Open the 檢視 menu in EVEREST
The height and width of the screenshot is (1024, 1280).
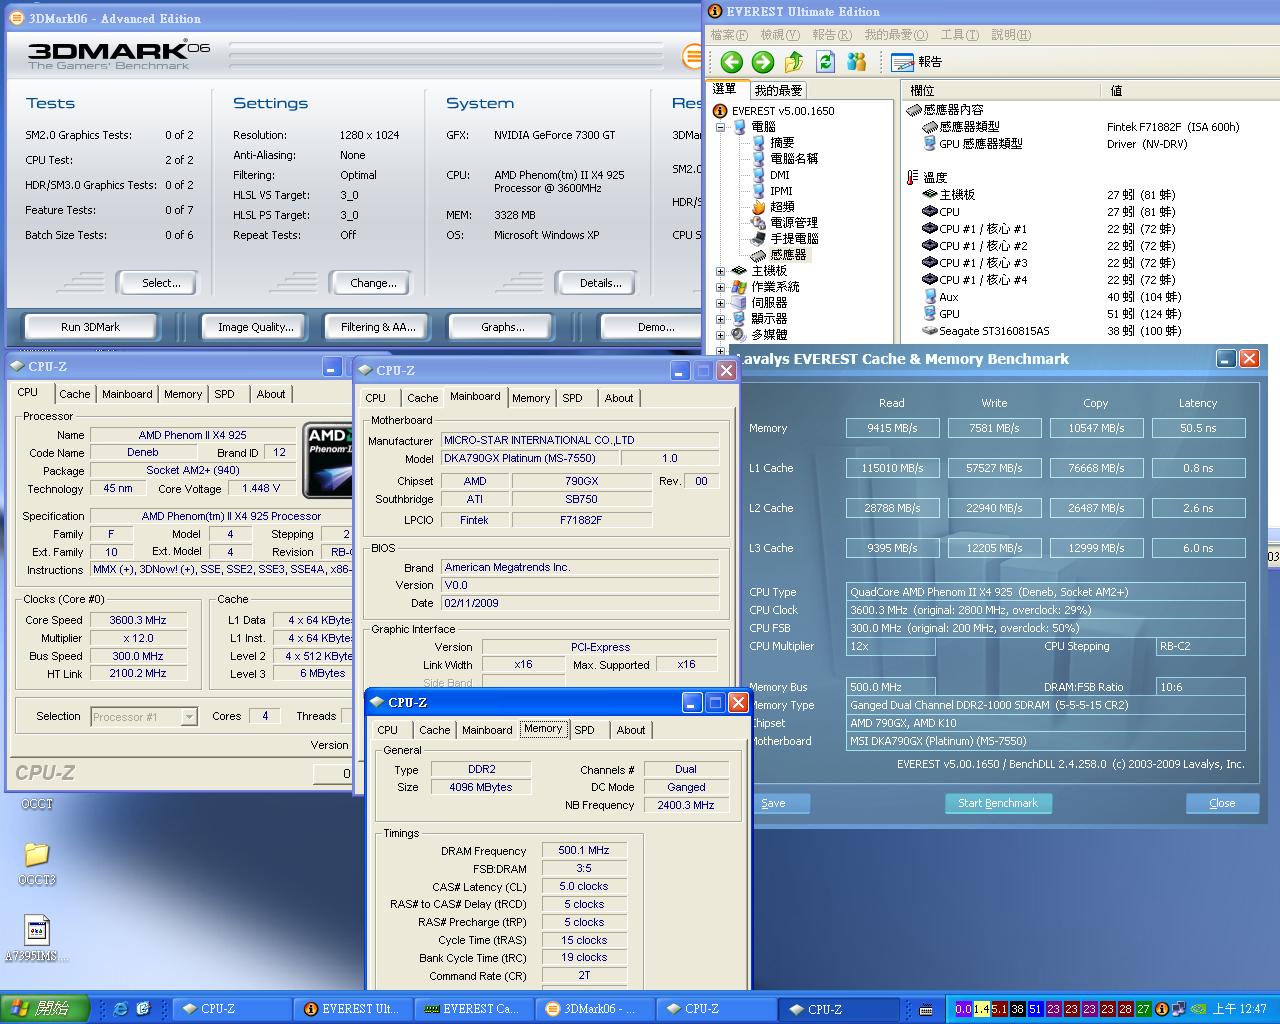click(780, 35)
